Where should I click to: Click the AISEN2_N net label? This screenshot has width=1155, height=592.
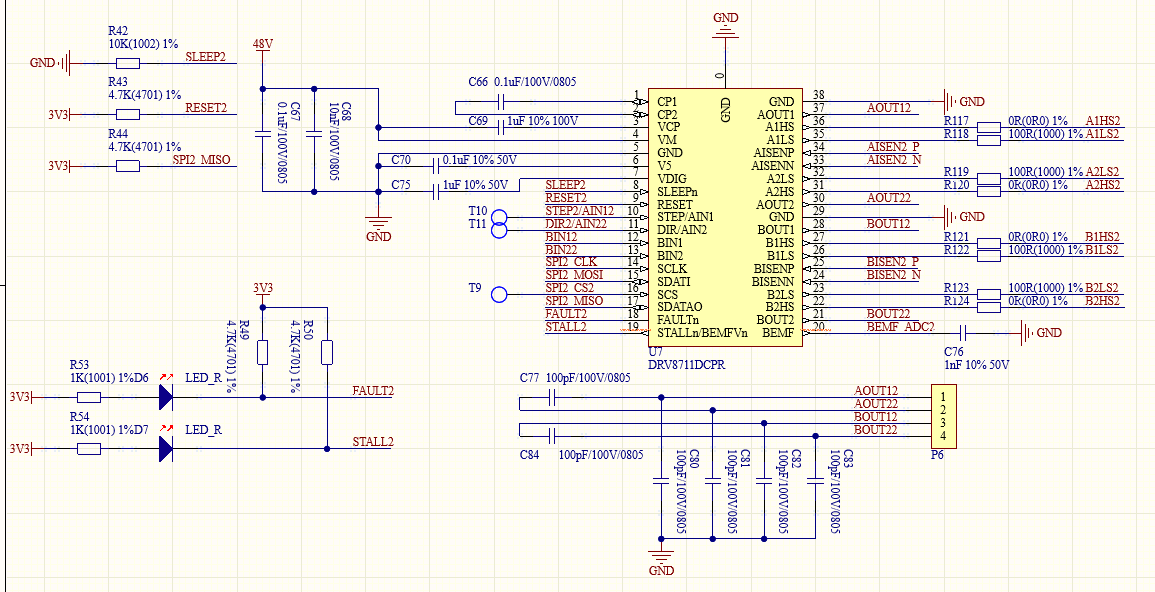(894, 159)
